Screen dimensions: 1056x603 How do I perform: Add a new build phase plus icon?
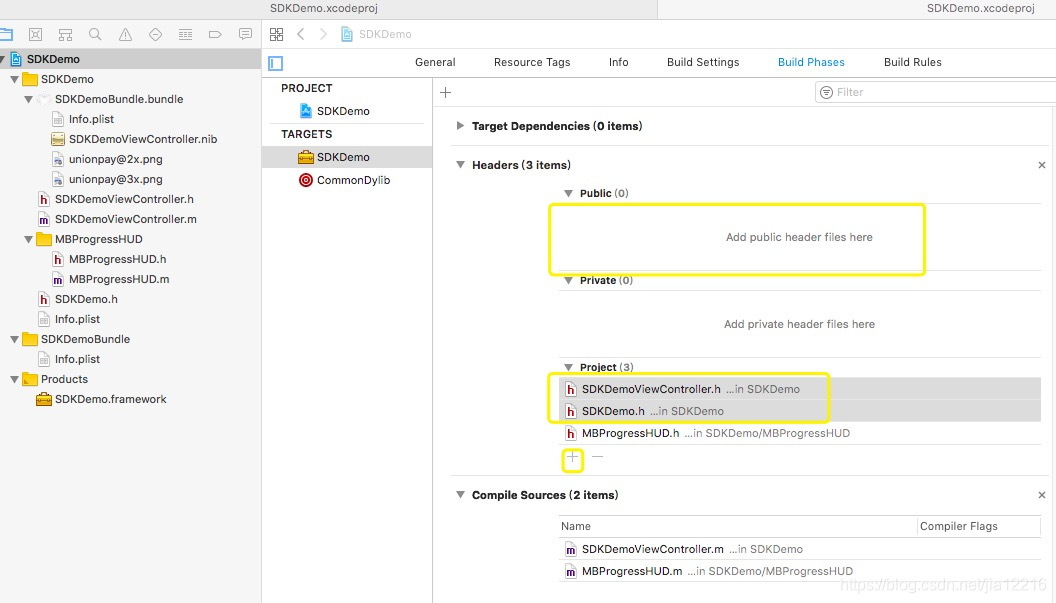click(445, 92)
